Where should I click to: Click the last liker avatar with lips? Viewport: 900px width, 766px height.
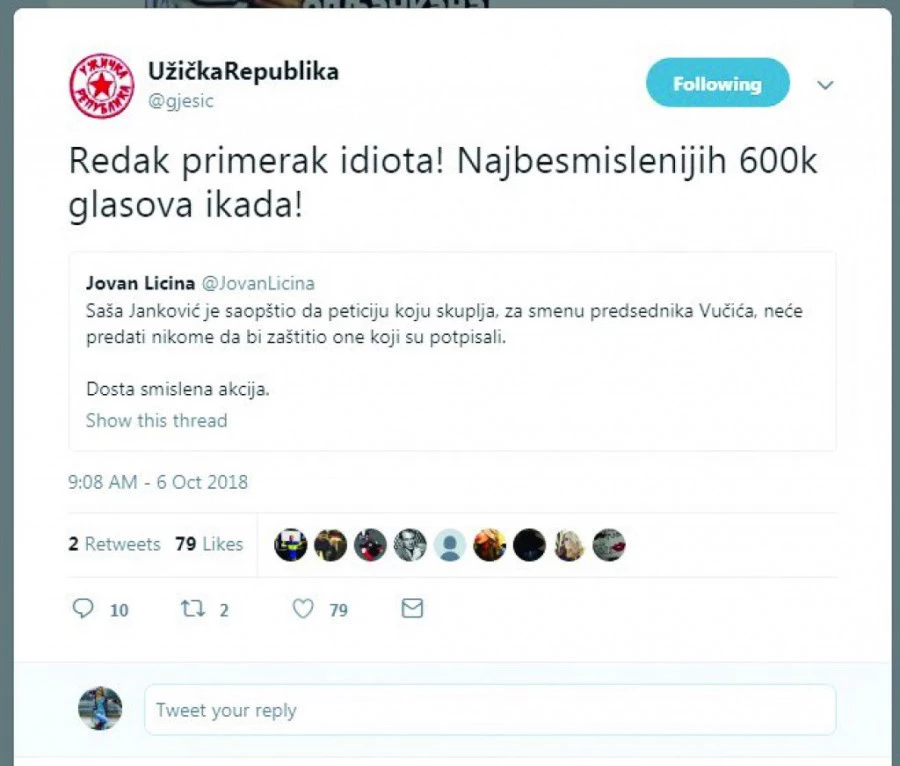(608, 545)
